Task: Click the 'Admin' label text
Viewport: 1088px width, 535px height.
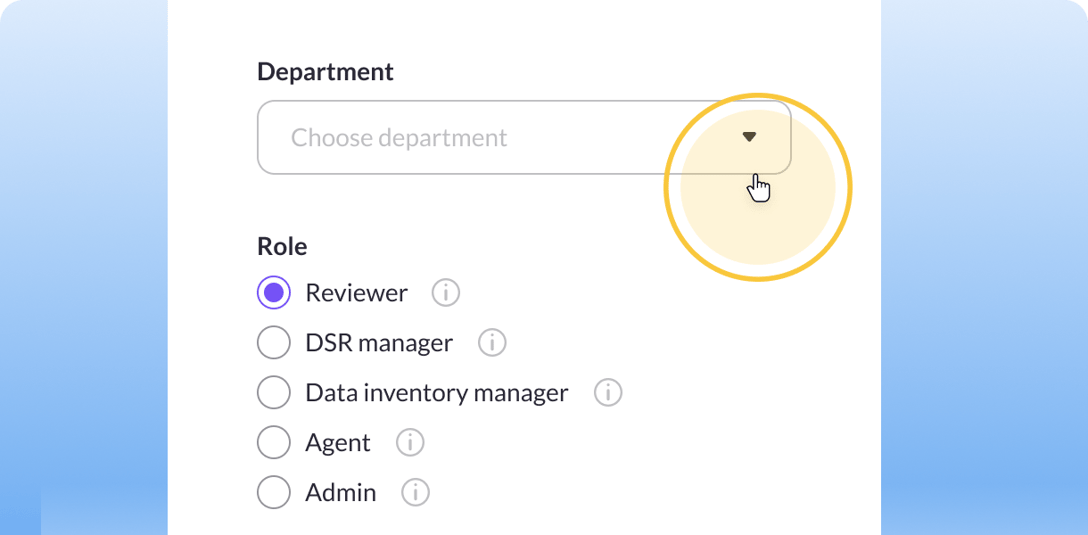Action: 341,493
